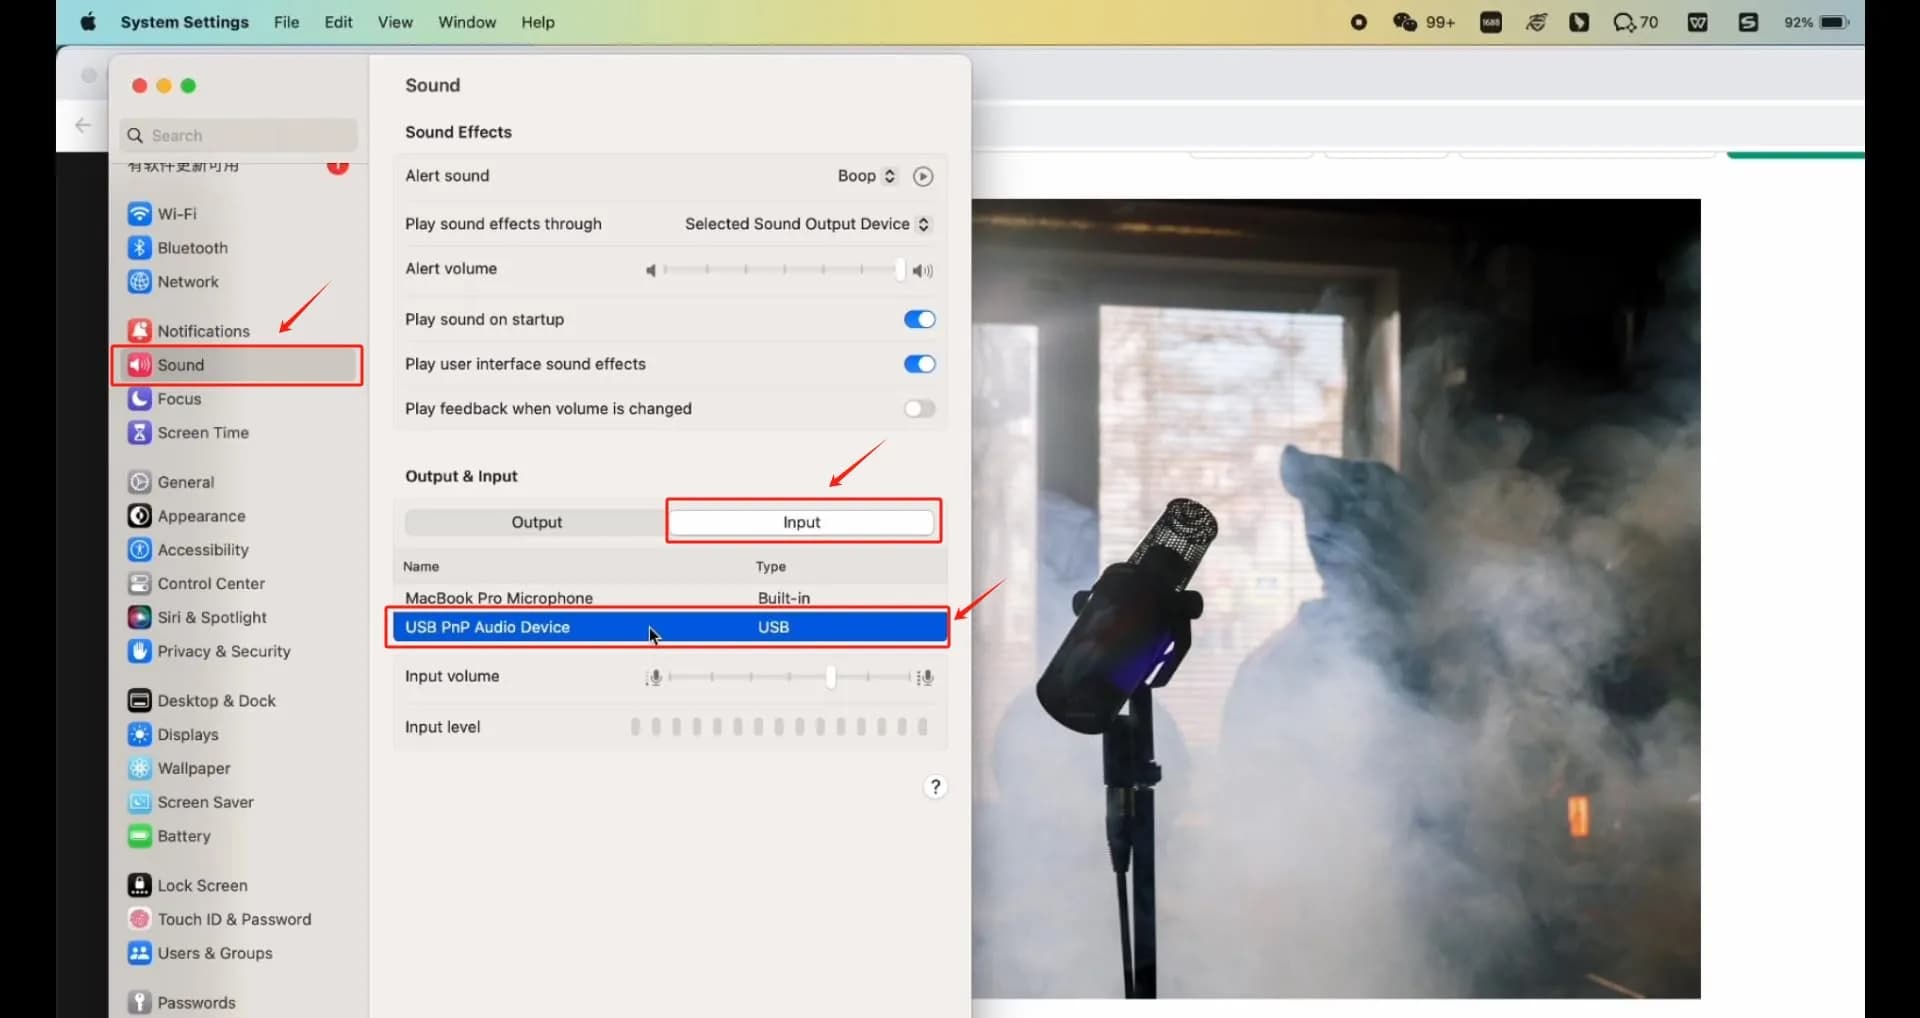The image size is (1920, 1018).
Task: Click the Name column header
Action: [421, 566]
